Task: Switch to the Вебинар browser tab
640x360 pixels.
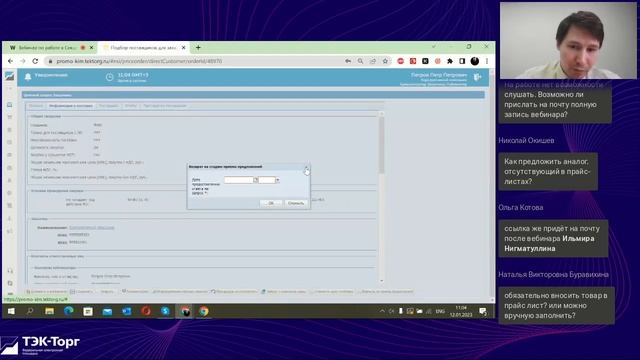Action: (x=49, y=48)
